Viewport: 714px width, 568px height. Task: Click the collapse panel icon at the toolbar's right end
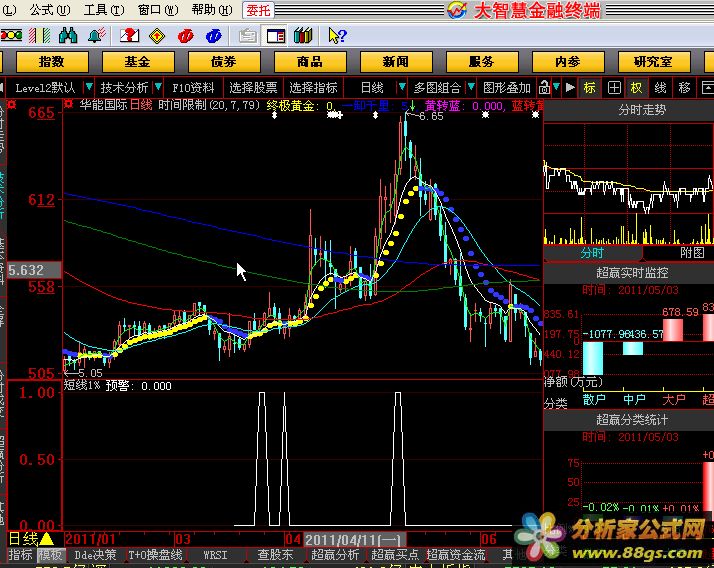coord(707,87)
